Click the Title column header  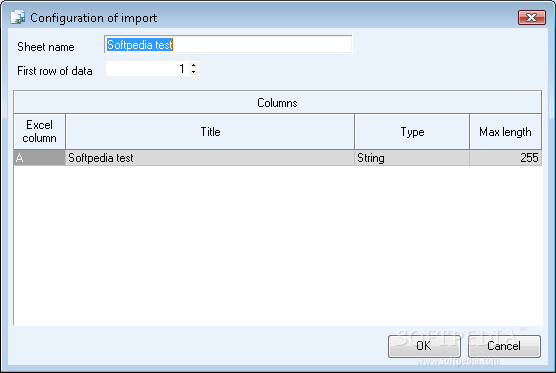(x=210, y=132)
